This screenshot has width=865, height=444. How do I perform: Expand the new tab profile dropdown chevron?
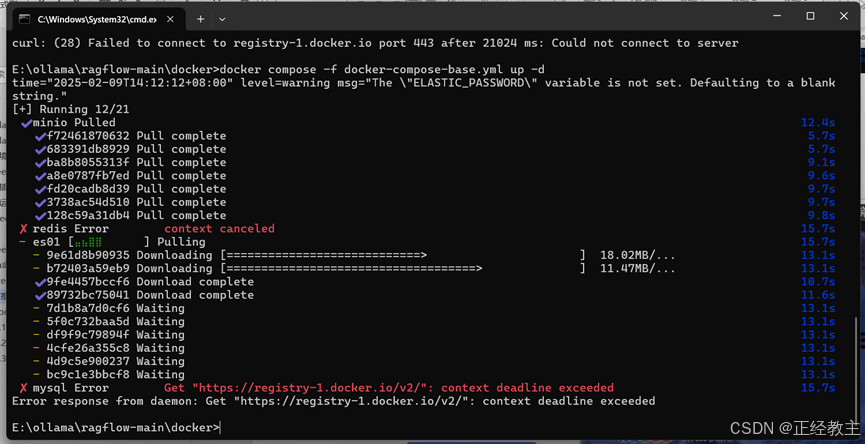point(222,19)
